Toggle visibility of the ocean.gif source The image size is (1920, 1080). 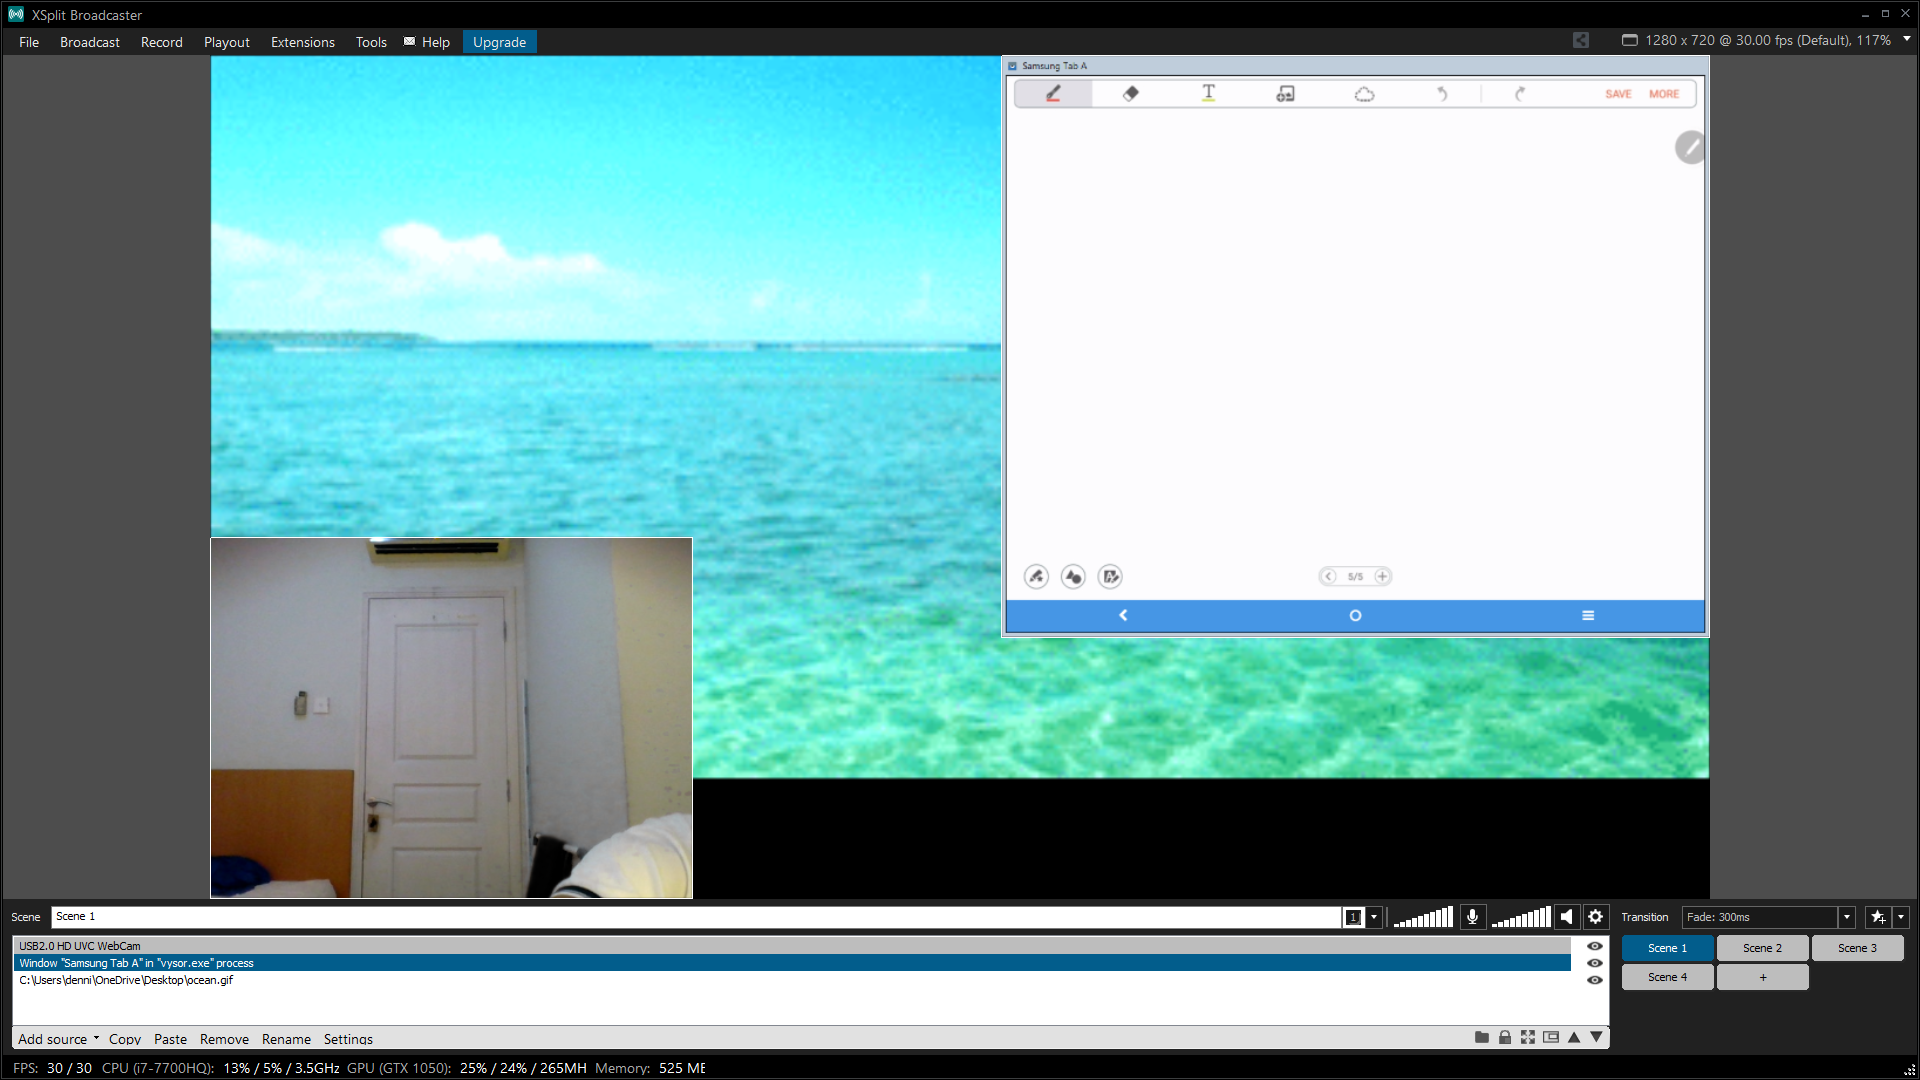[x=1595, y=980]
